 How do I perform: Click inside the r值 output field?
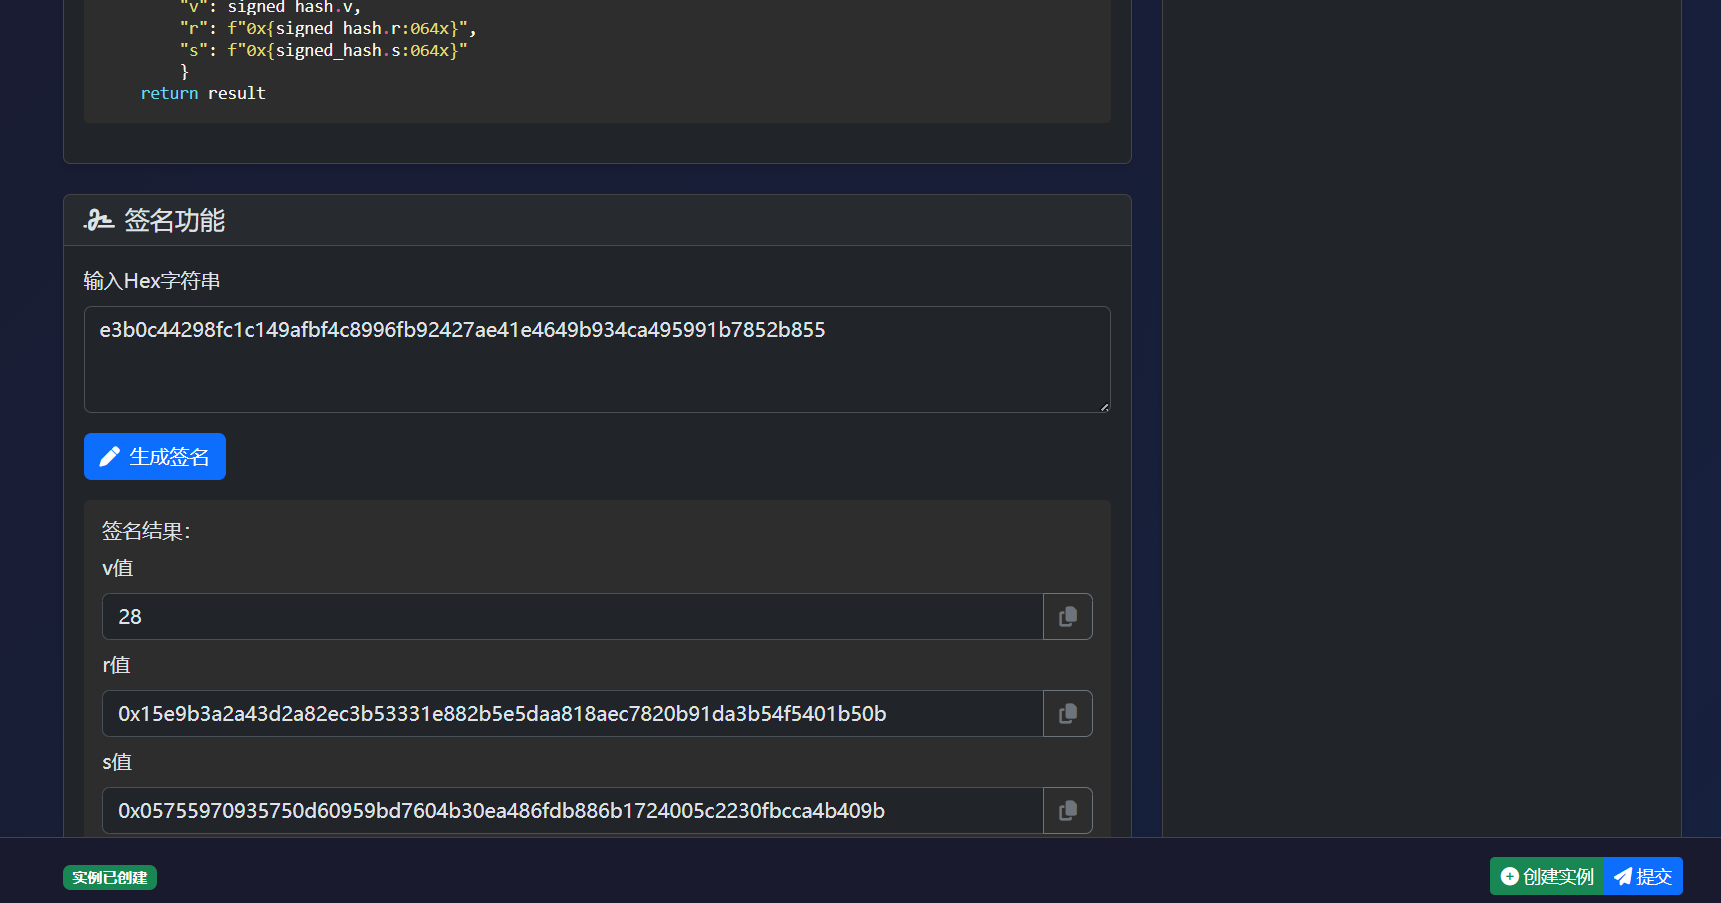point(572,714)
